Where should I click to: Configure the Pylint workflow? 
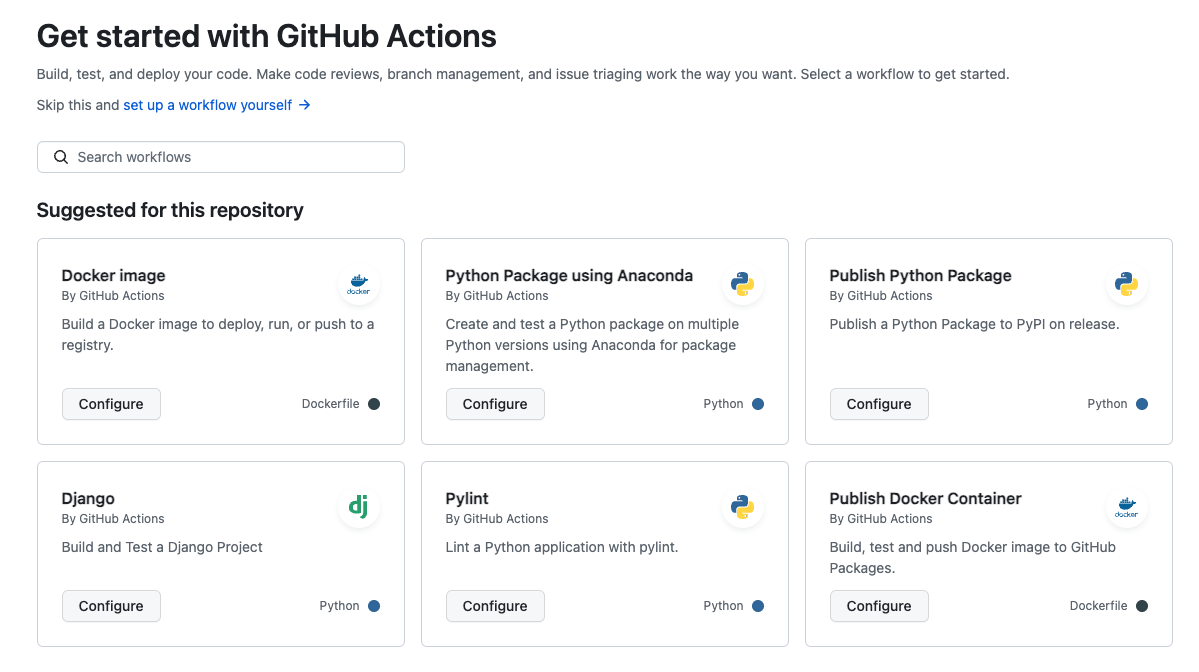(x=495, y=606)
